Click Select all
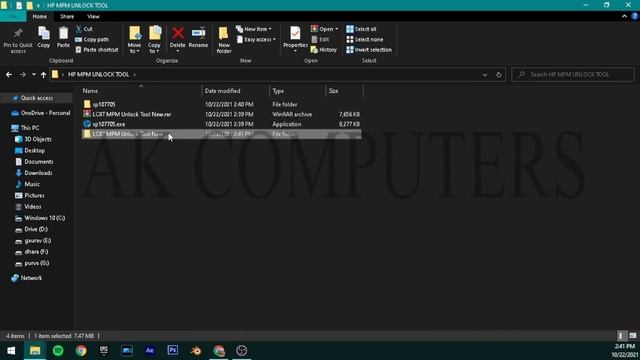This screenshot has width=640, height=360. [x=361, y=29]
